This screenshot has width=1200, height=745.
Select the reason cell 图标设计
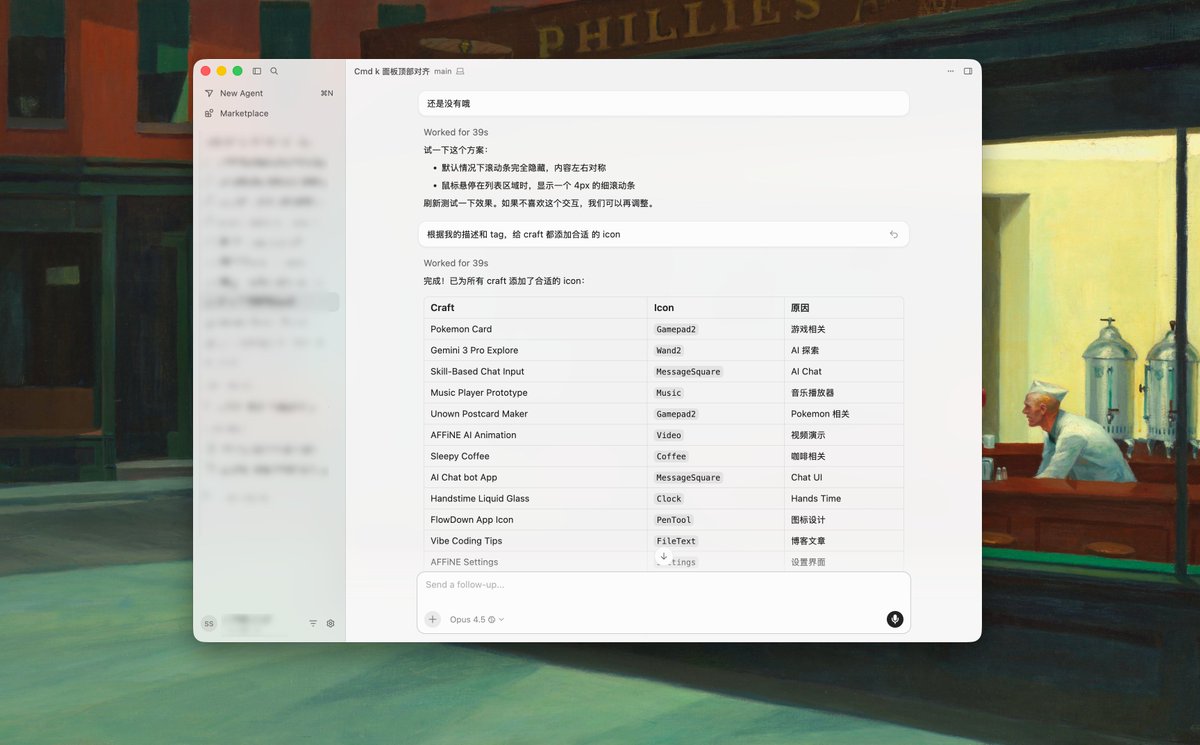click(844, 520)
